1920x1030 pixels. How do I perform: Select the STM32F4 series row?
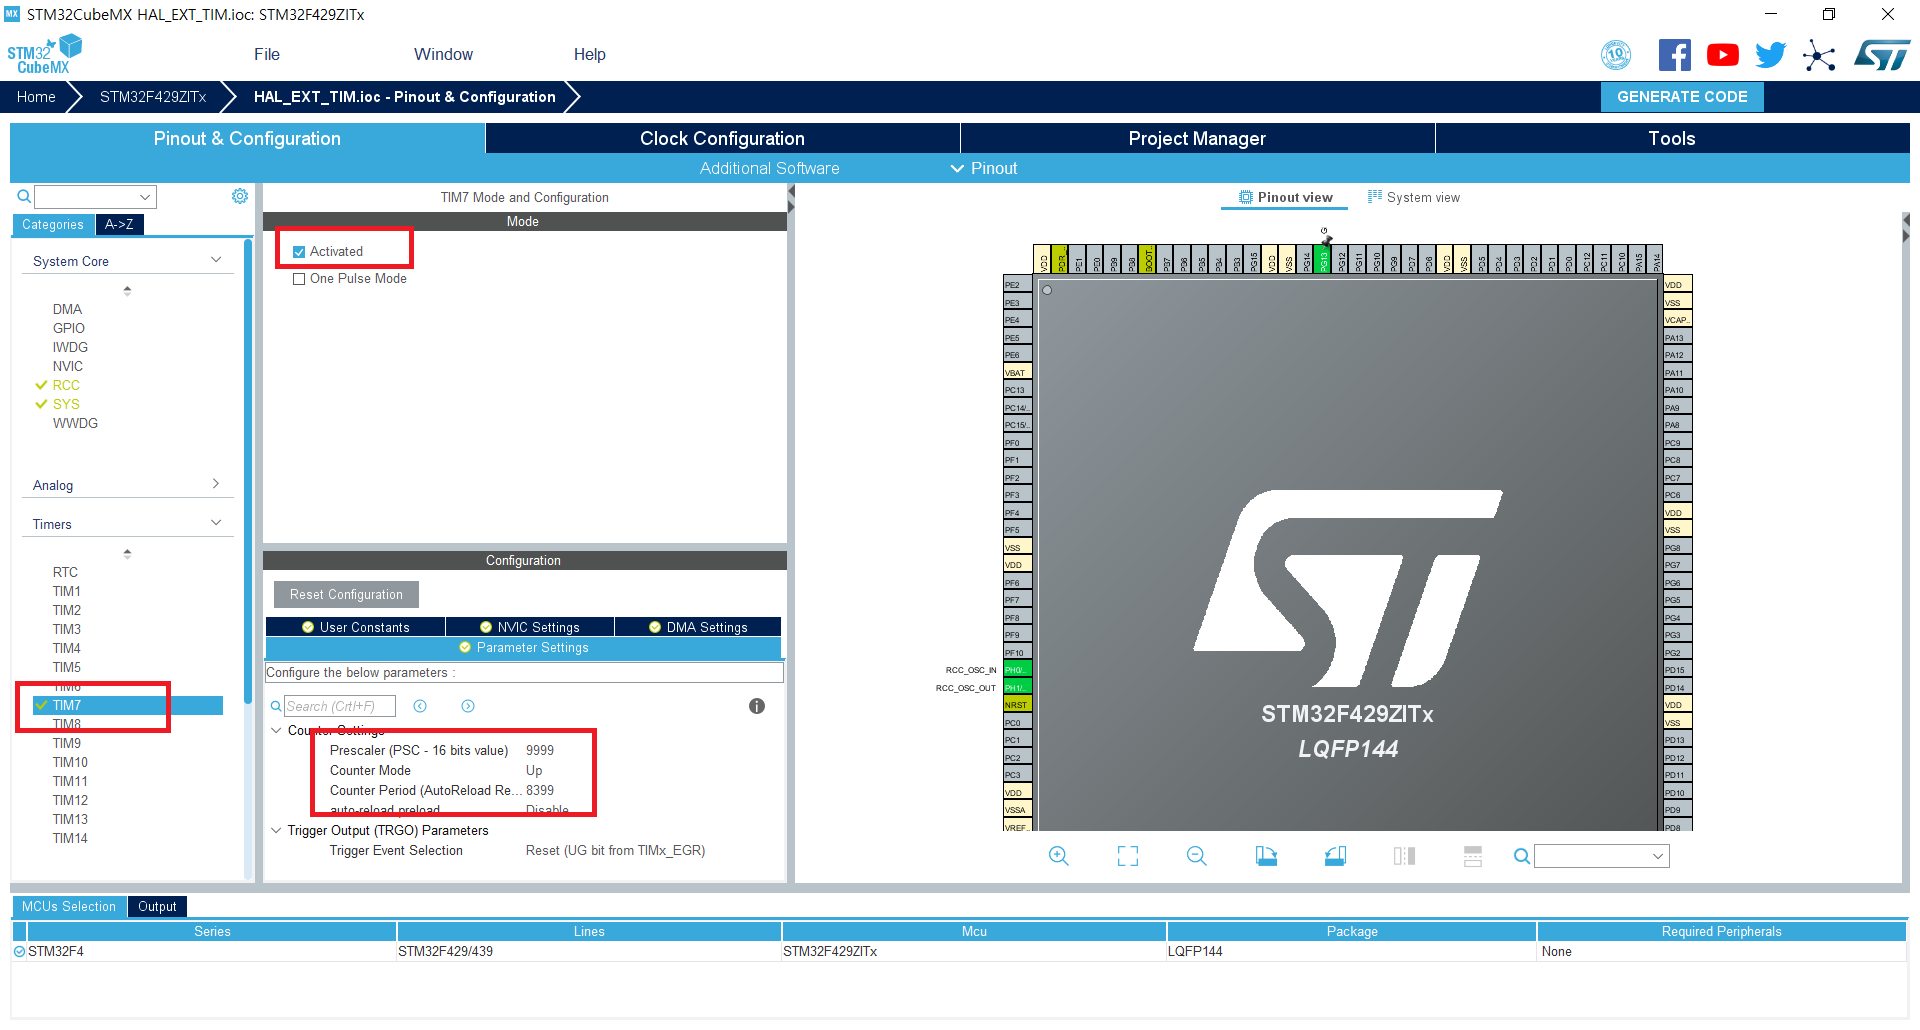(958, 951)
